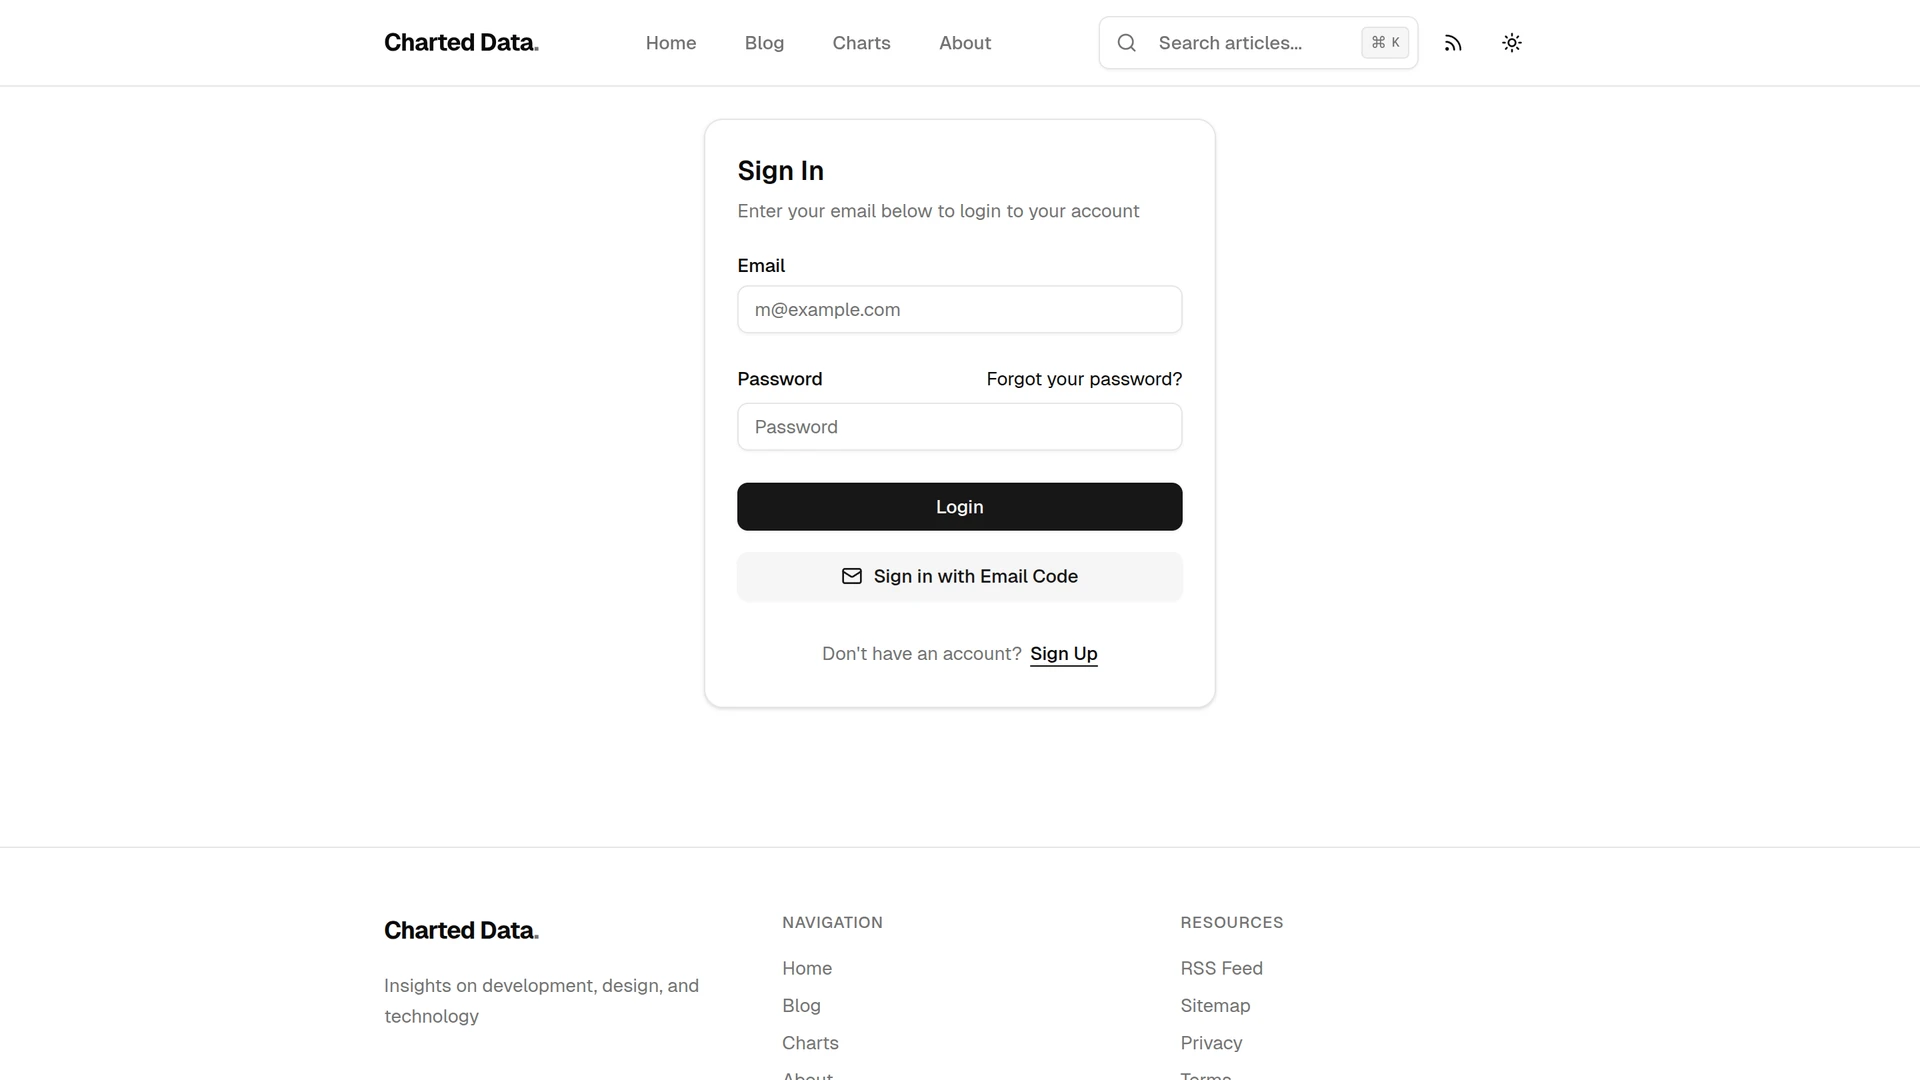Click the Sign In heading text
The height and width of the screenshot is (1080, 1920).
tap(780, 171)
